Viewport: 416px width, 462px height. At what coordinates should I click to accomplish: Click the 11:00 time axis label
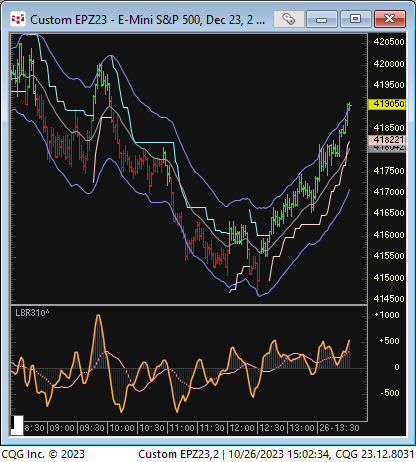point(182,428)
